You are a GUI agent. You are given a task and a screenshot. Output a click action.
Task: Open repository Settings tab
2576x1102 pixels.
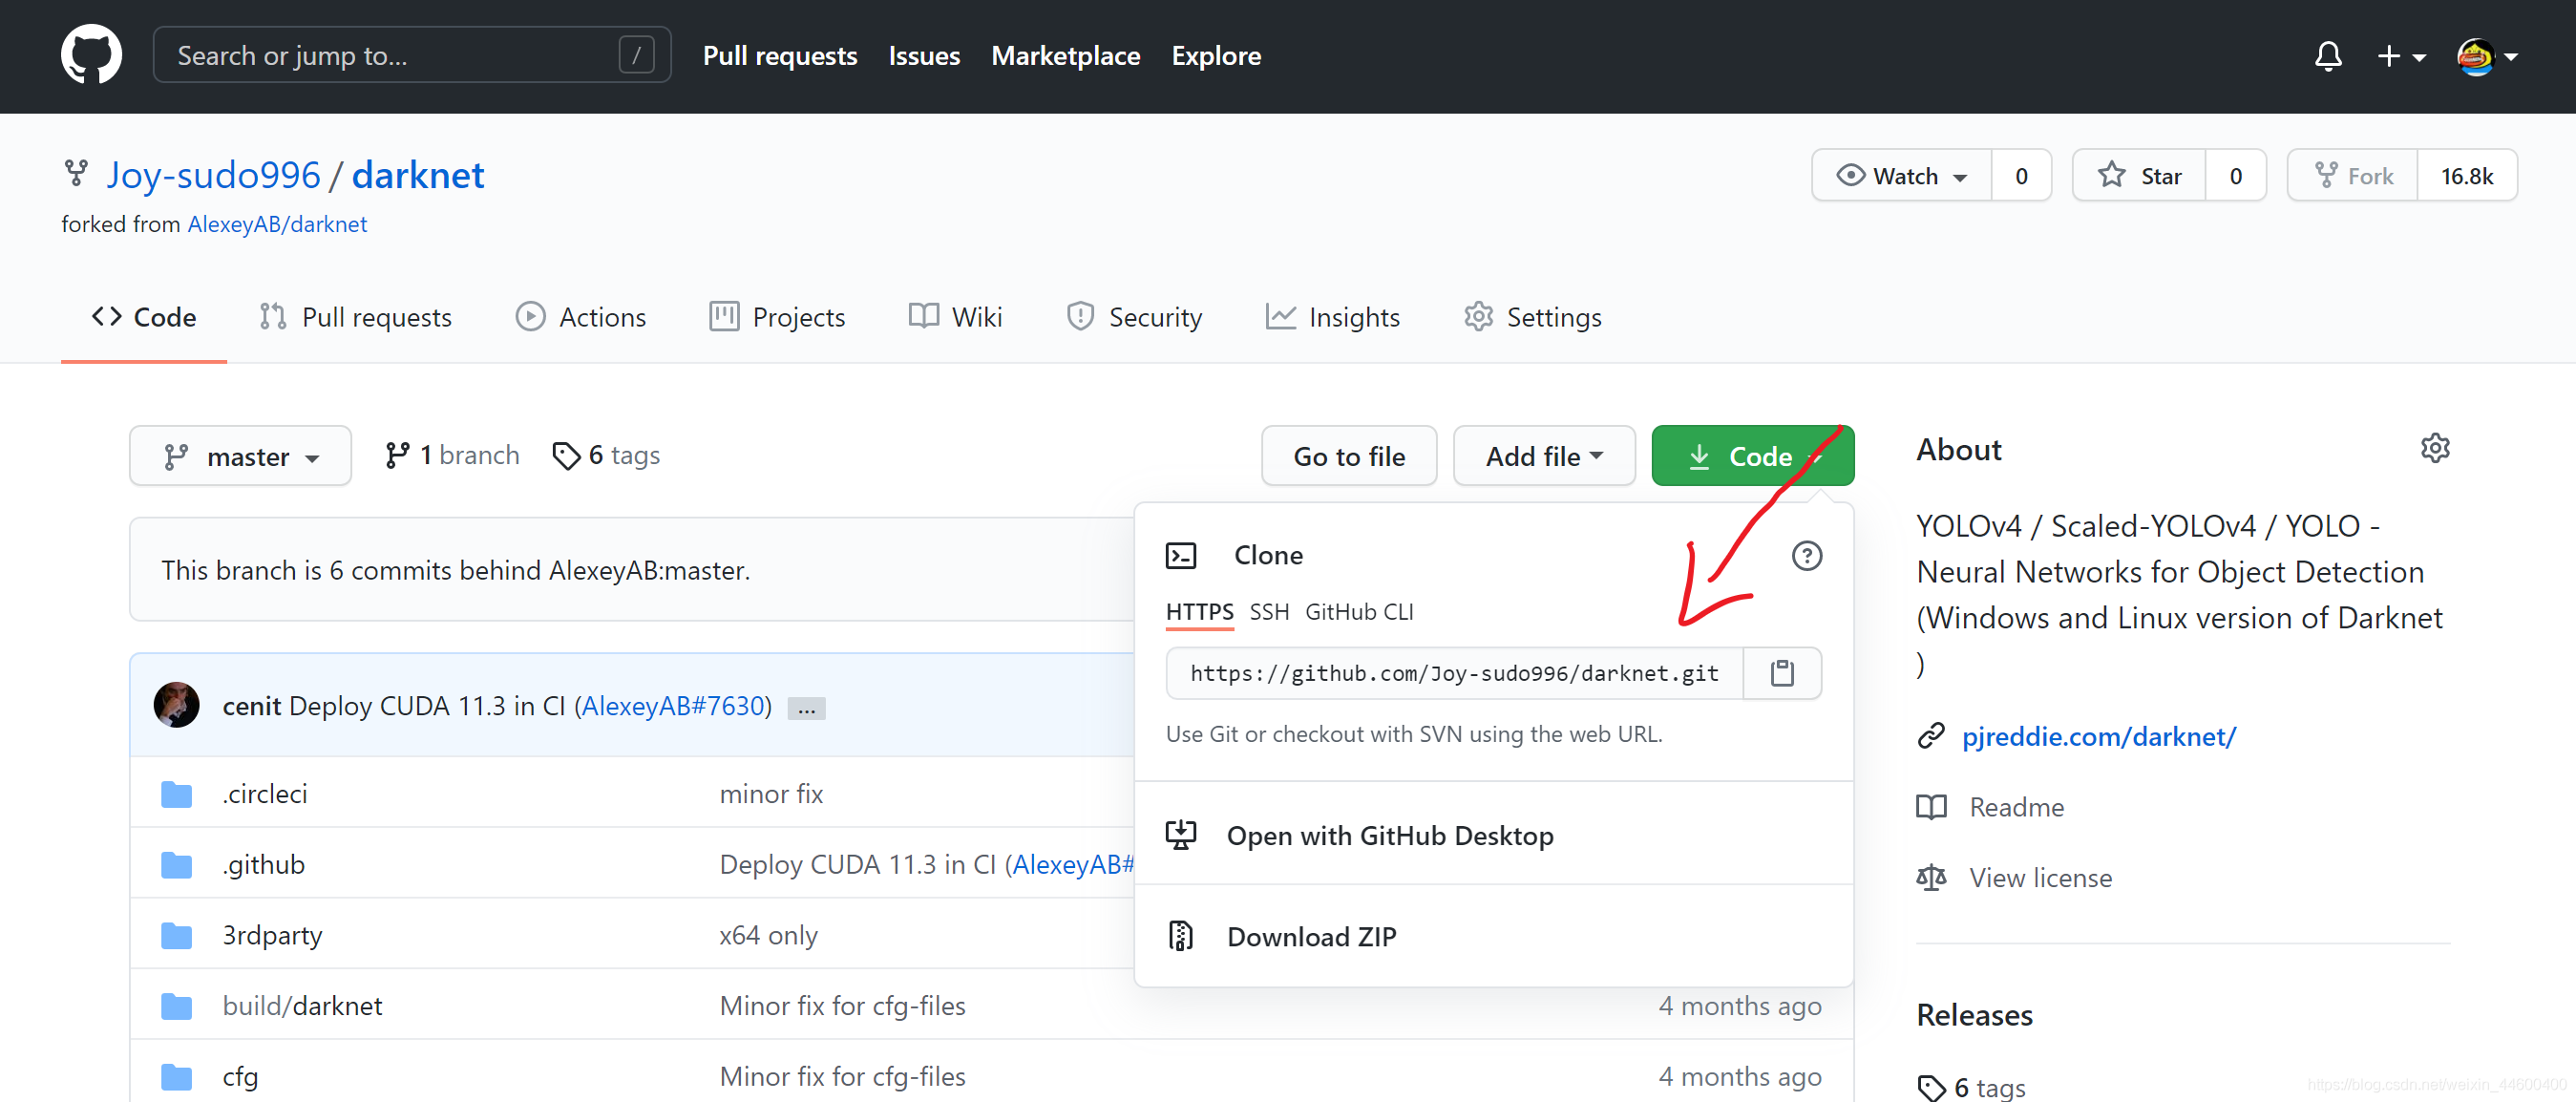[x=1532, y=318]
